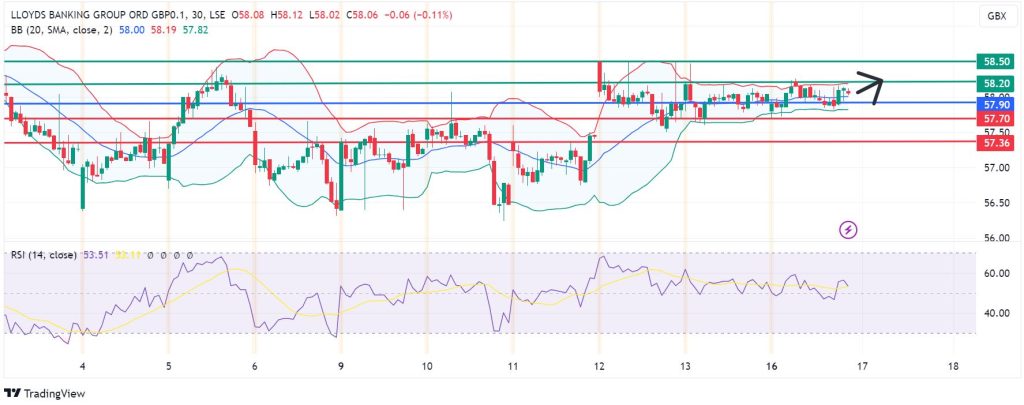Click the GBX currency button
The width and height of the screenshot is (1024, 405).
pos(996,17)
